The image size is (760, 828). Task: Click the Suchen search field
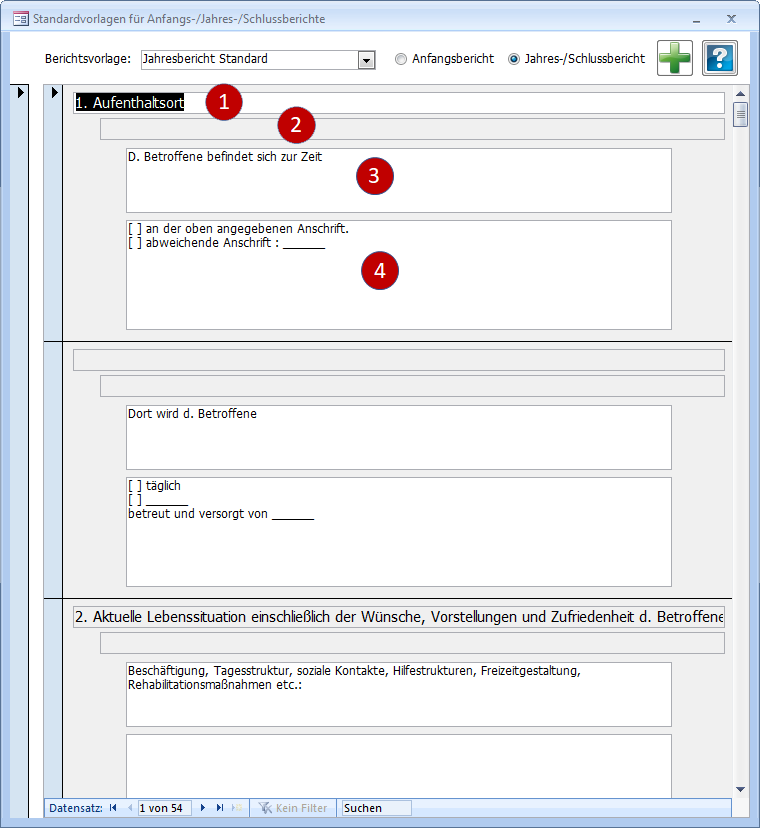click(377, 808)
